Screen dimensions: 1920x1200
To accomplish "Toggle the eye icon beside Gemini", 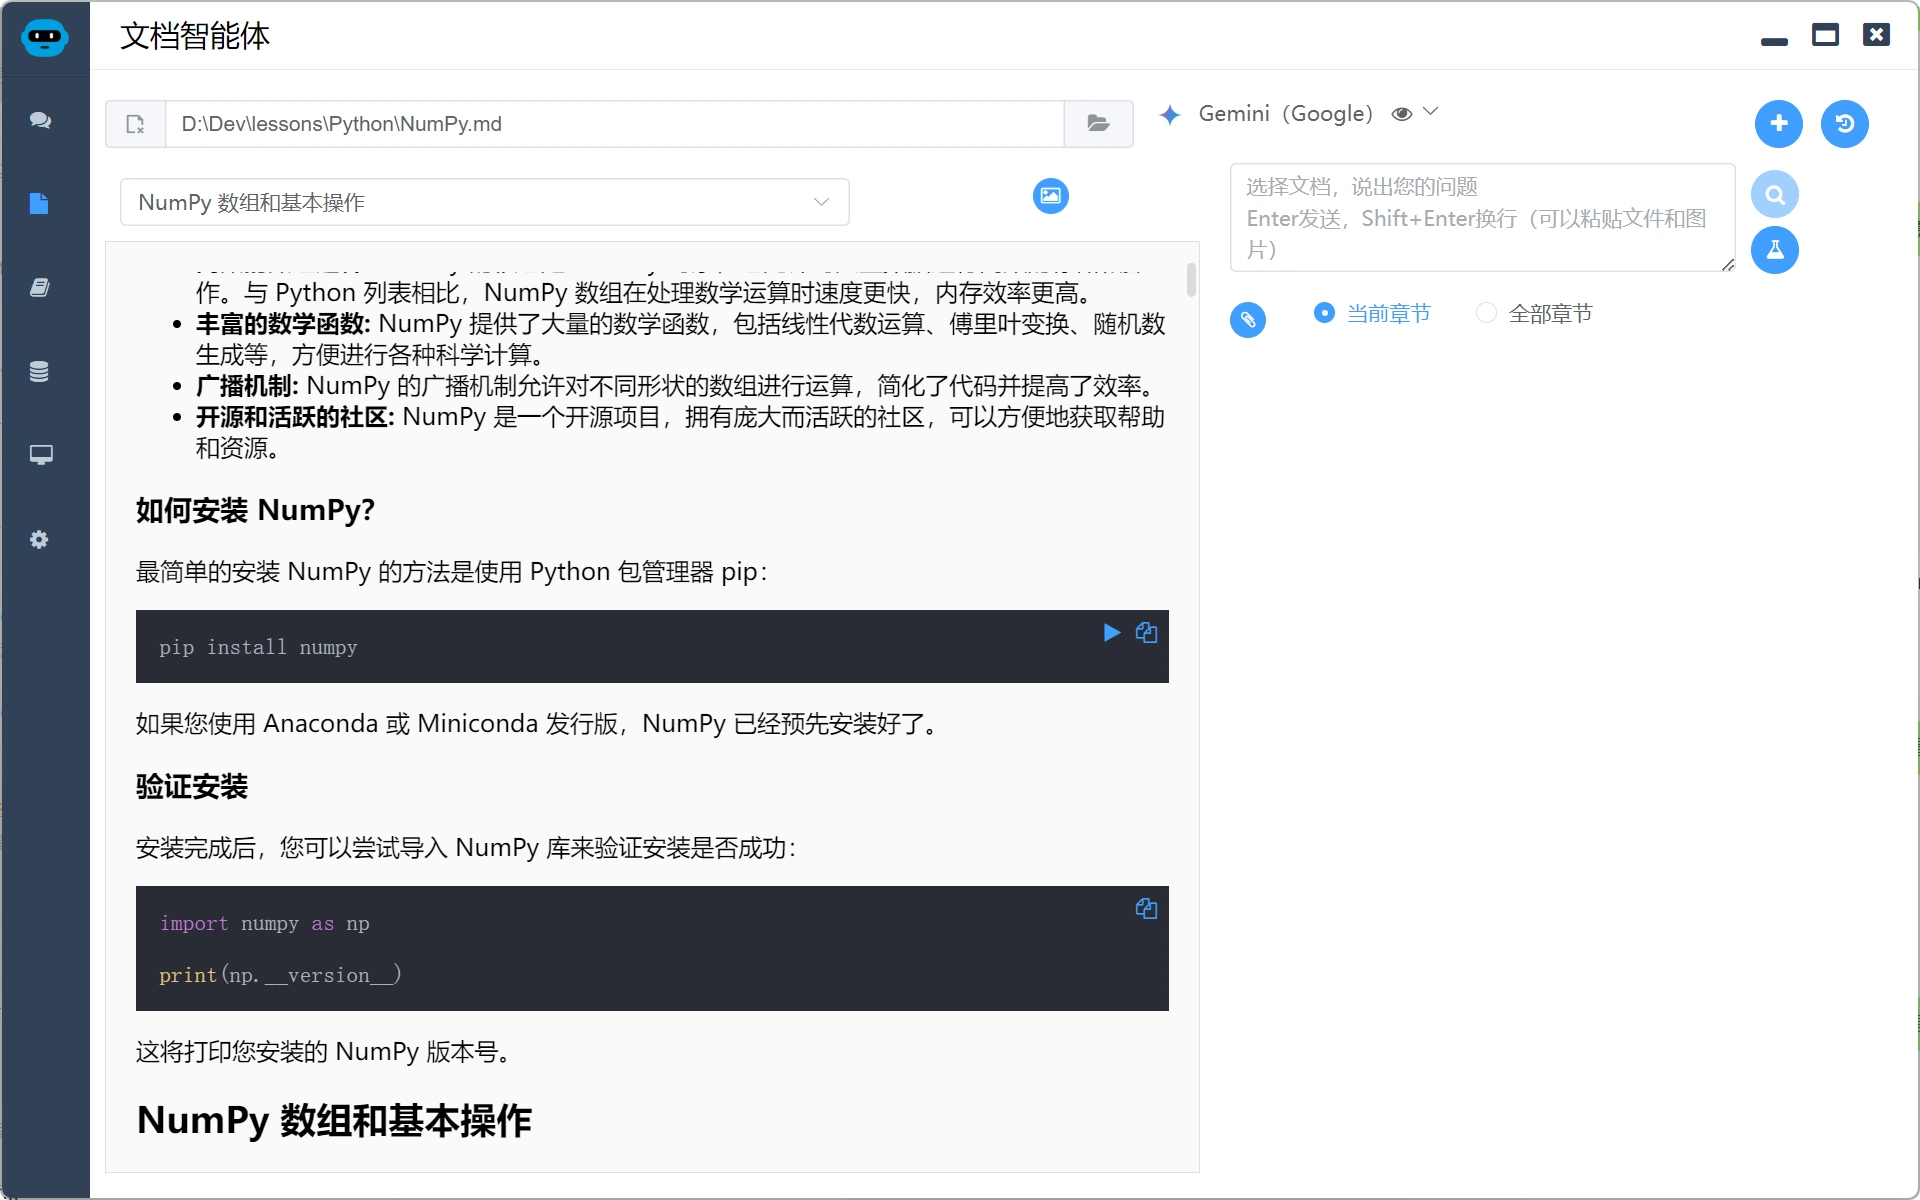I will [1402, 114].
